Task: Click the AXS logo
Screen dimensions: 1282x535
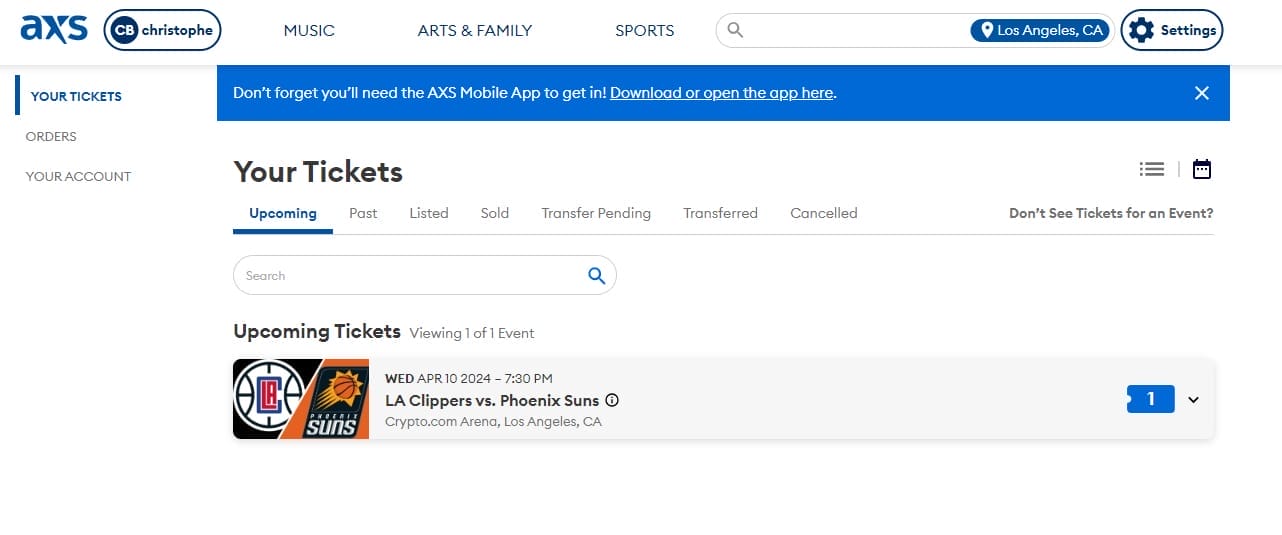Action: 54,30
